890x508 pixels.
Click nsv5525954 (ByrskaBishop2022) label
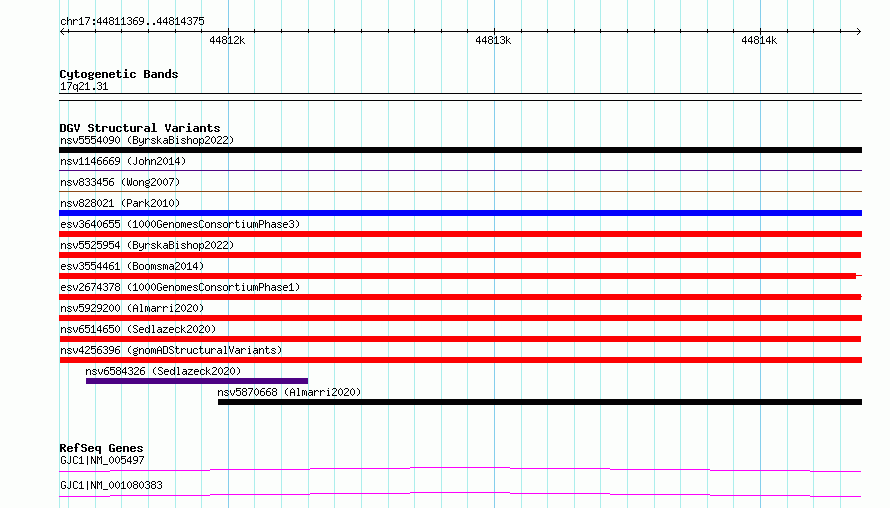point(147,245)
